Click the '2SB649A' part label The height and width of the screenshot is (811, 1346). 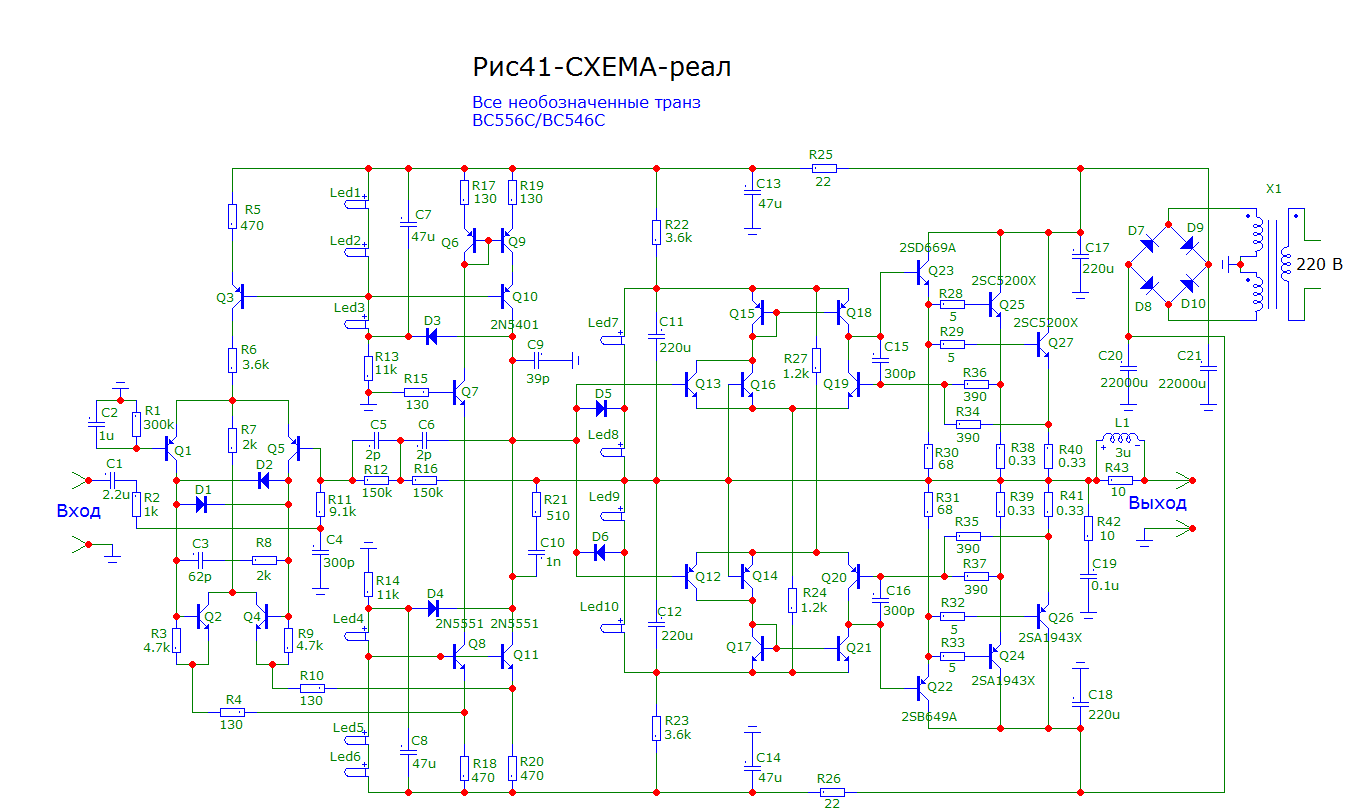[x=928, y=716]
